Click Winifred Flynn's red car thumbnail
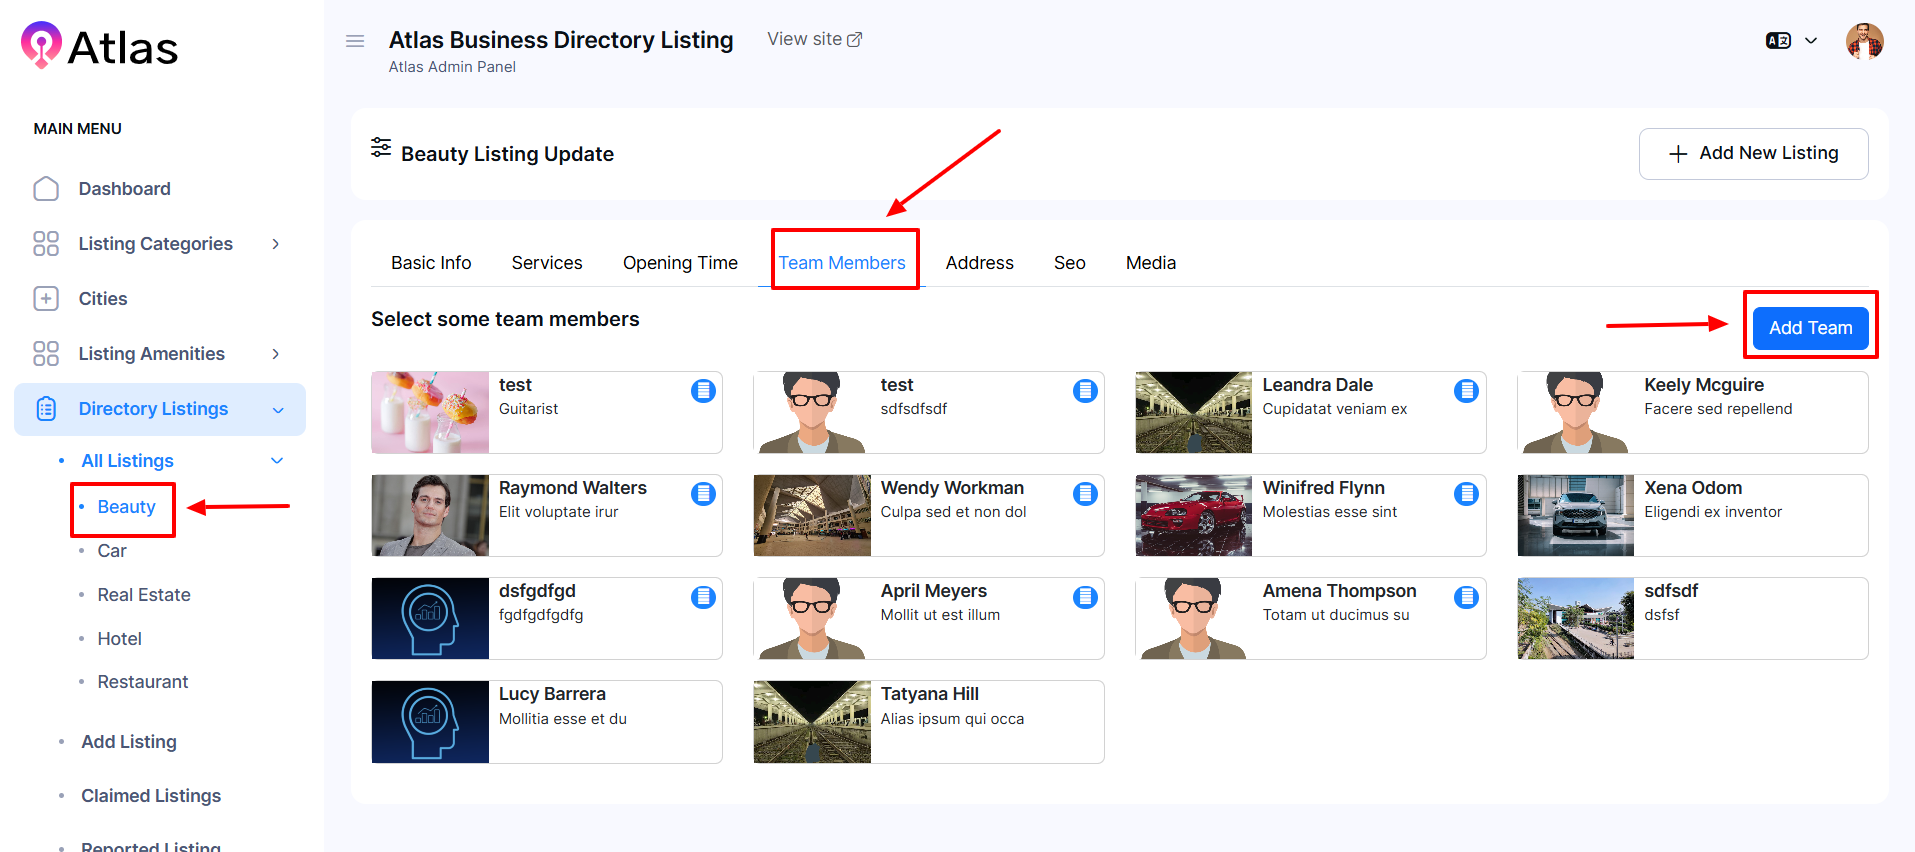Image resolution: width=1915 pixels, height=852 pixels. (x=1193, y=516)
